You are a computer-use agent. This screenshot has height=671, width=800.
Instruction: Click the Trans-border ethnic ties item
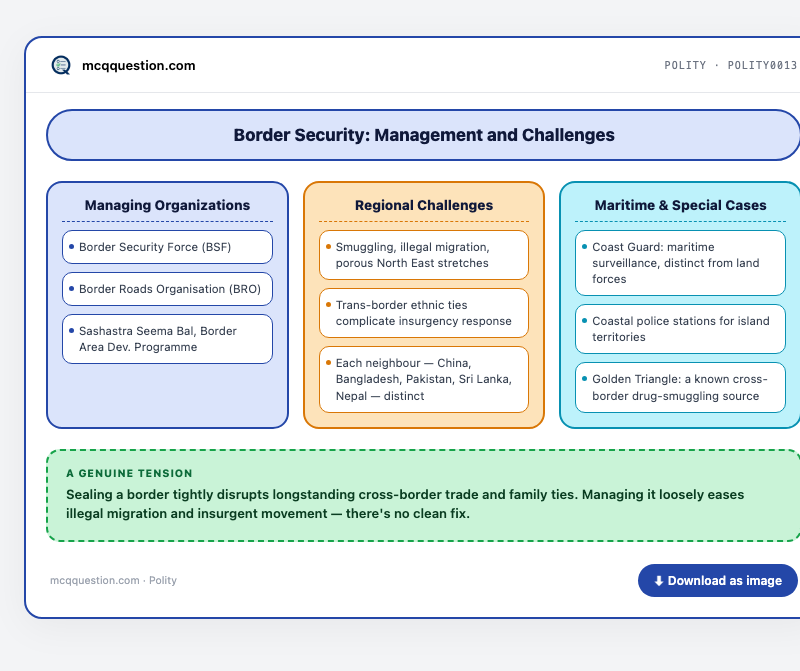pyautogui.click(x=424, y=313)
